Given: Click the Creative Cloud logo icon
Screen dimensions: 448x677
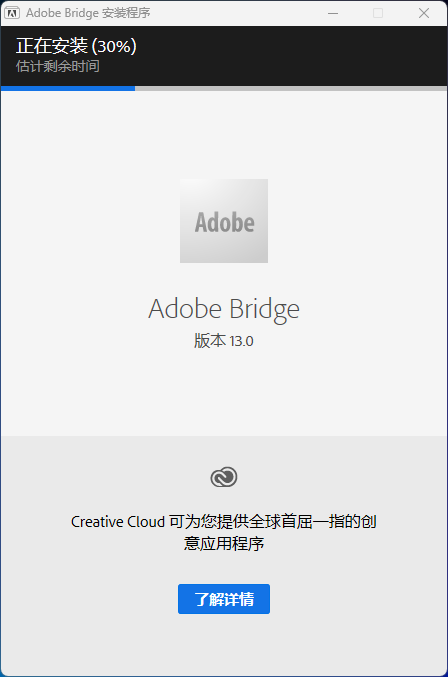Looking at the screenshot, I should (x=224, y=477).
